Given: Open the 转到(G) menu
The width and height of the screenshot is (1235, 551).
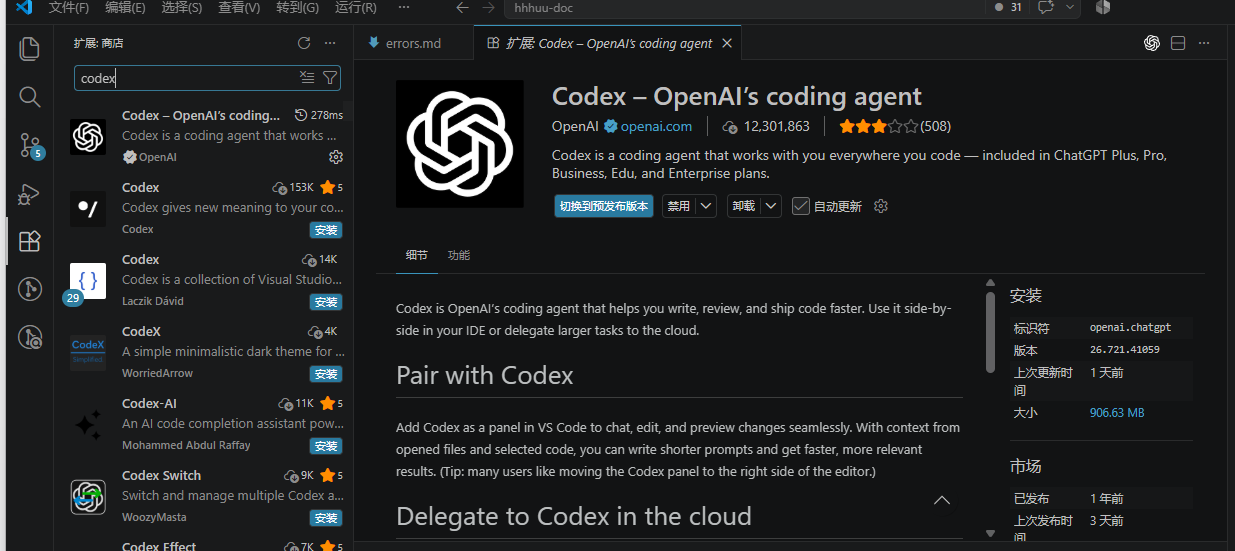Looking at the screenshot, I should tap(297, 7).
